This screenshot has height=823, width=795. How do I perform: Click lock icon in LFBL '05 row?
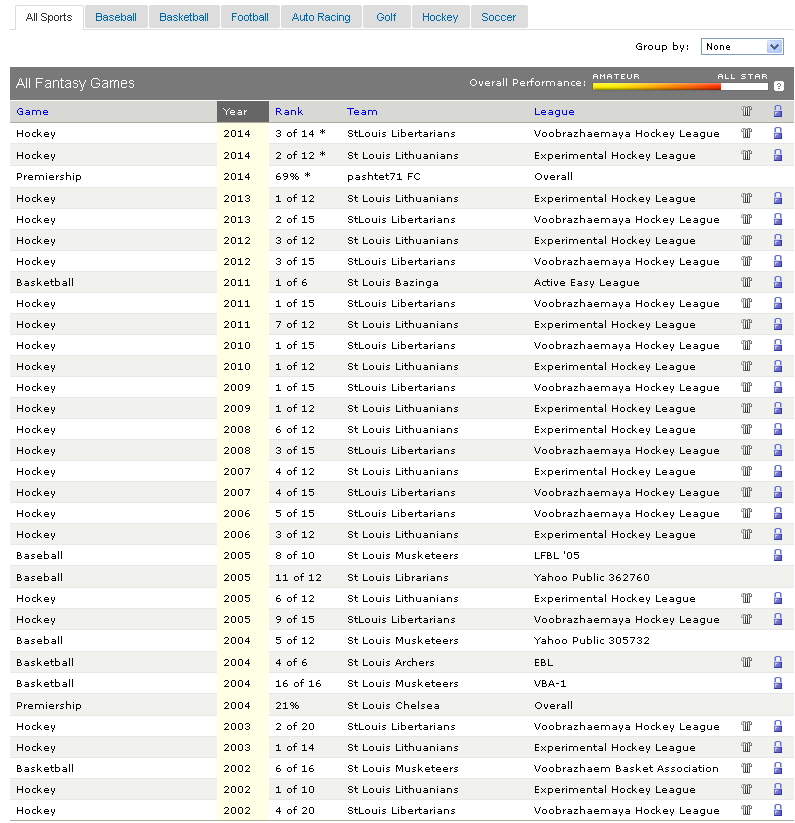[778, 556]
